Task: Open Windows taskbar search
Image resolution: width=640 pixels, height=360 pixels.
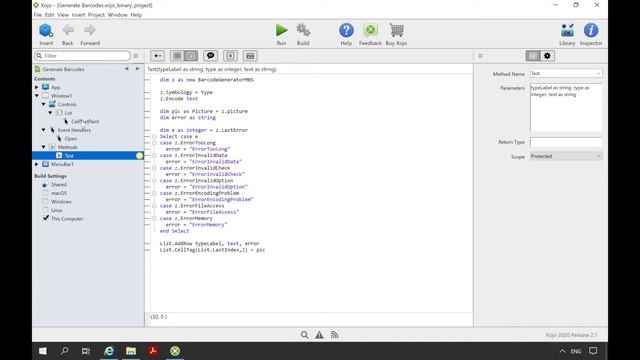Action: pyautogui.click(x=64, y=351)
